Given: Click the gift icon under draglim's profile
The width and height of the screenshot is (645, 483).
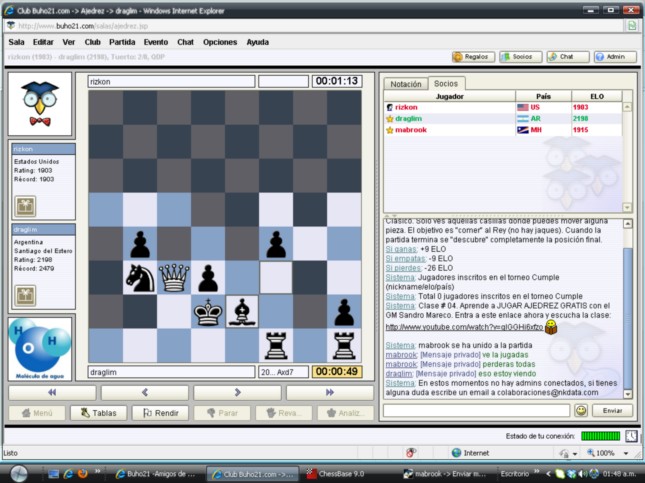Looking at the screenshot, I should point(25,296).
